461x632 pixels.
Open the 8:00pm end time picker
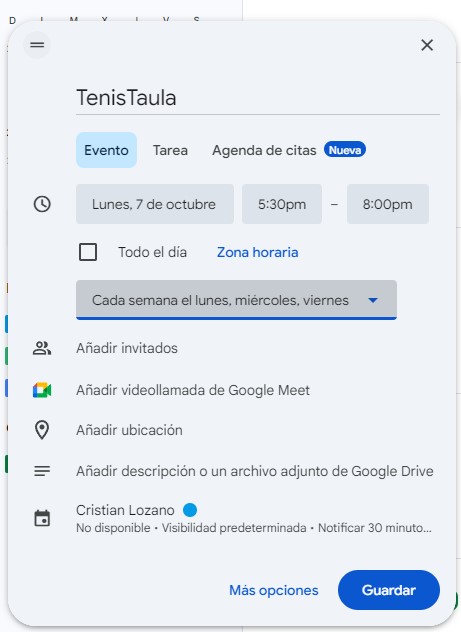[x=388, y=204]
